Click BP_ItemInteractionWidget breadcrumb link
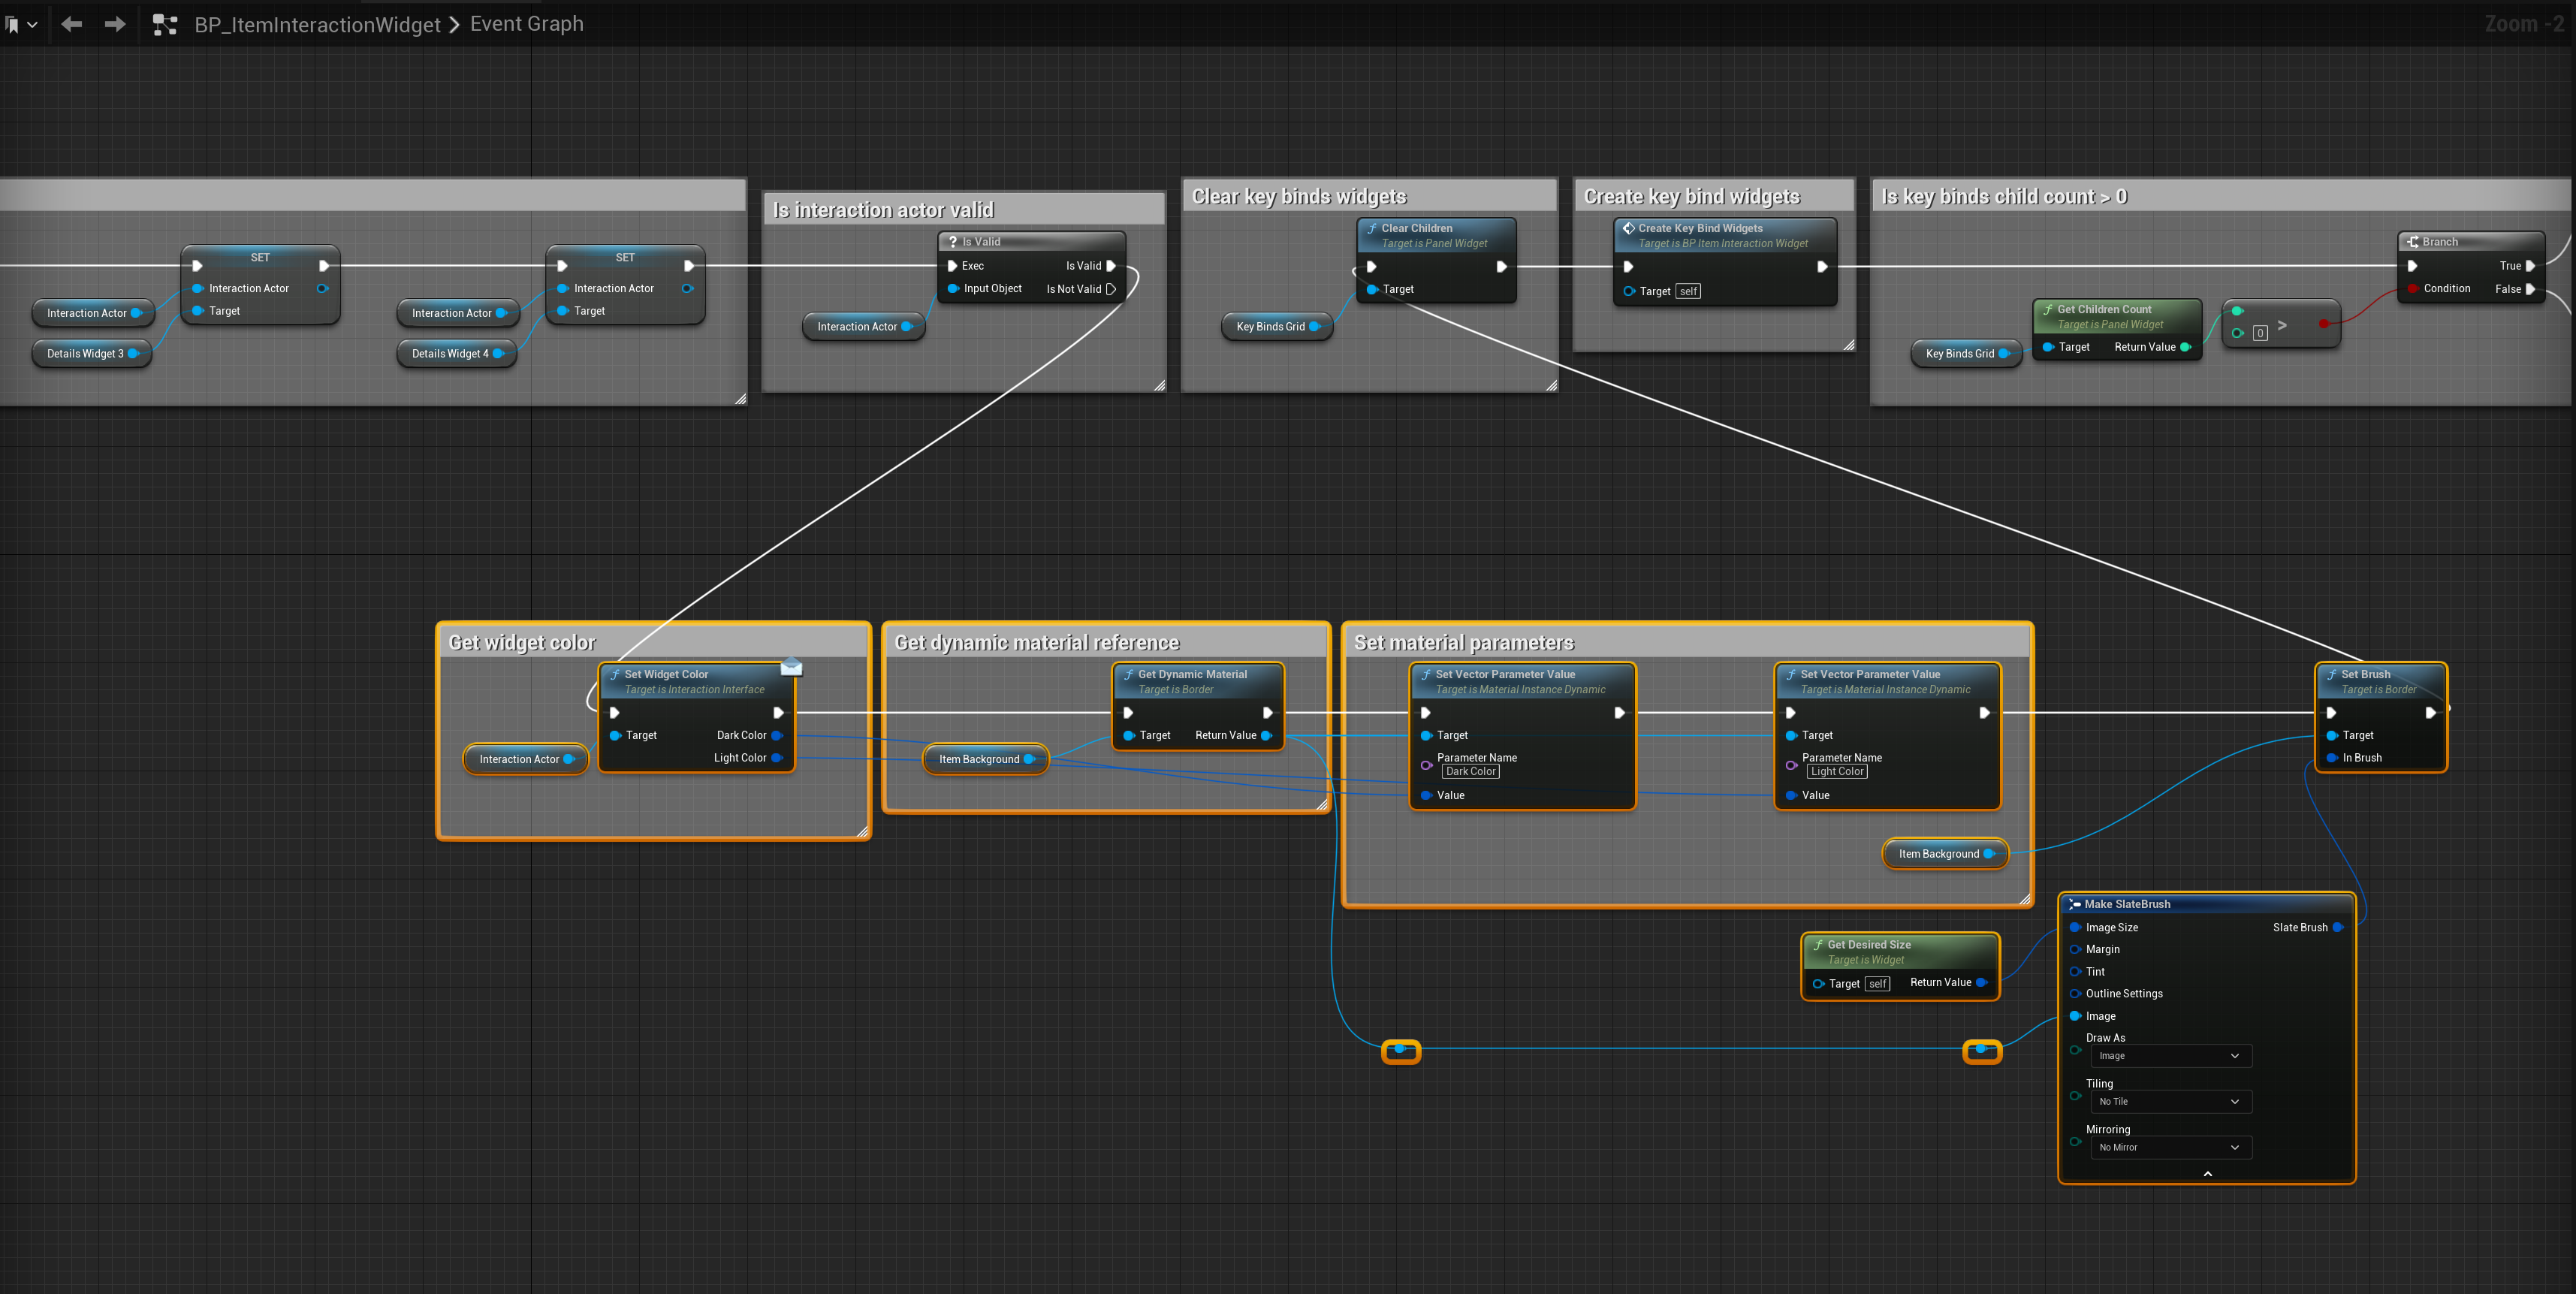 (x=317, y=24)
